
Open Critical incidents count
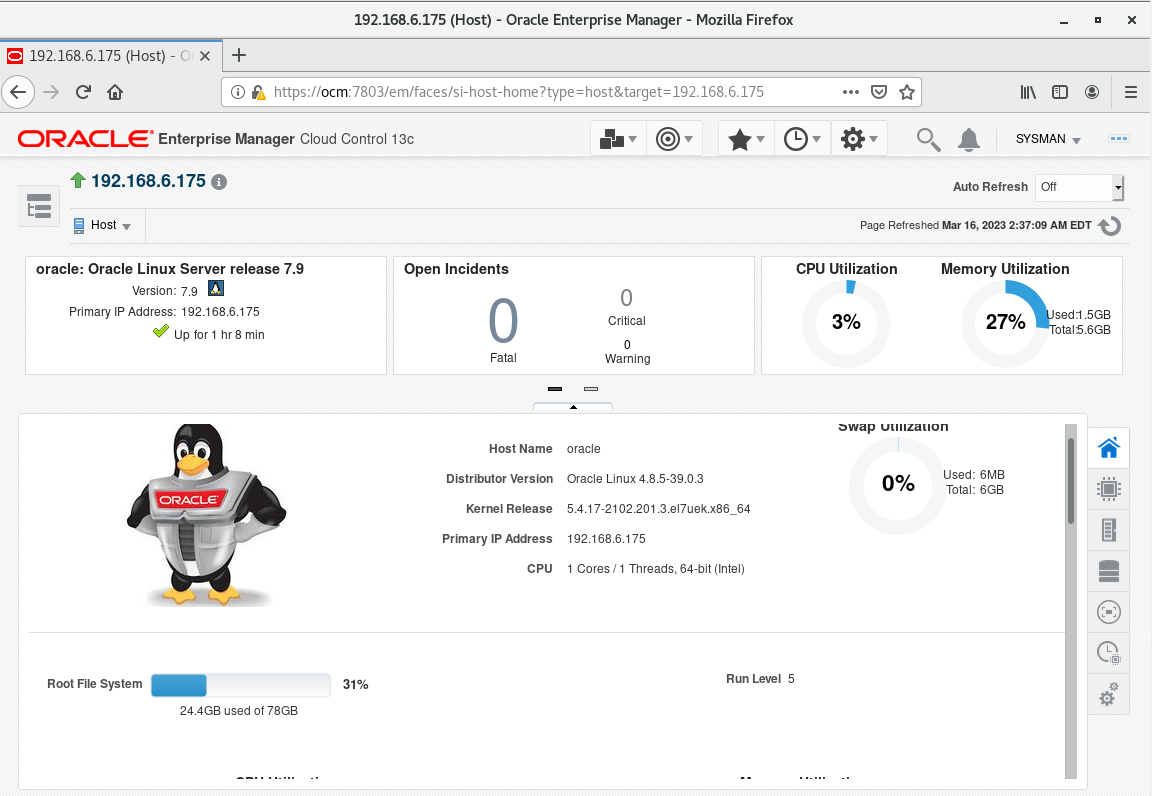point(626,298)
